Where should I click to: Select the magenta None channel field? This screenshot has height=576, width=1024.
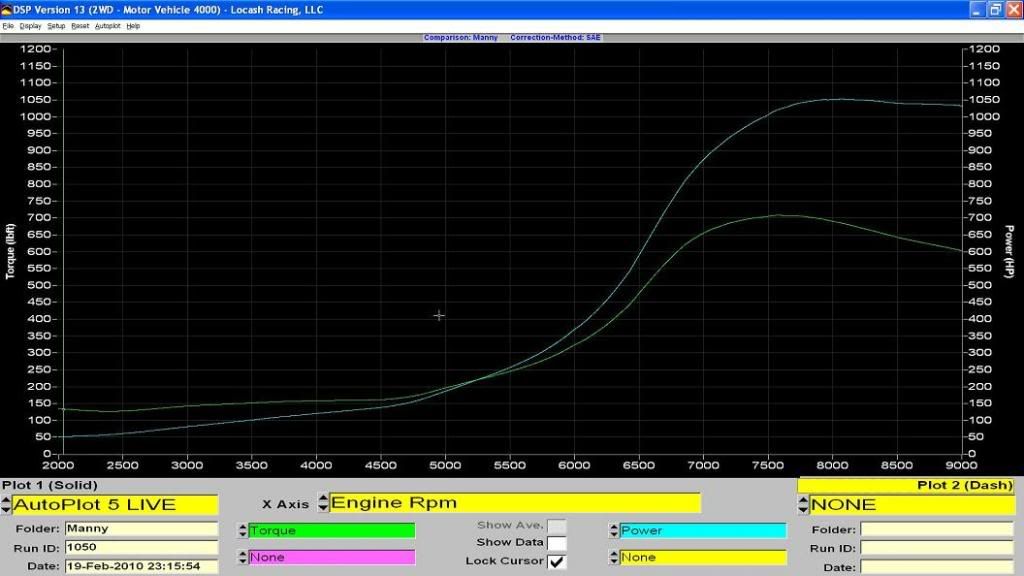tap(332, 557)
